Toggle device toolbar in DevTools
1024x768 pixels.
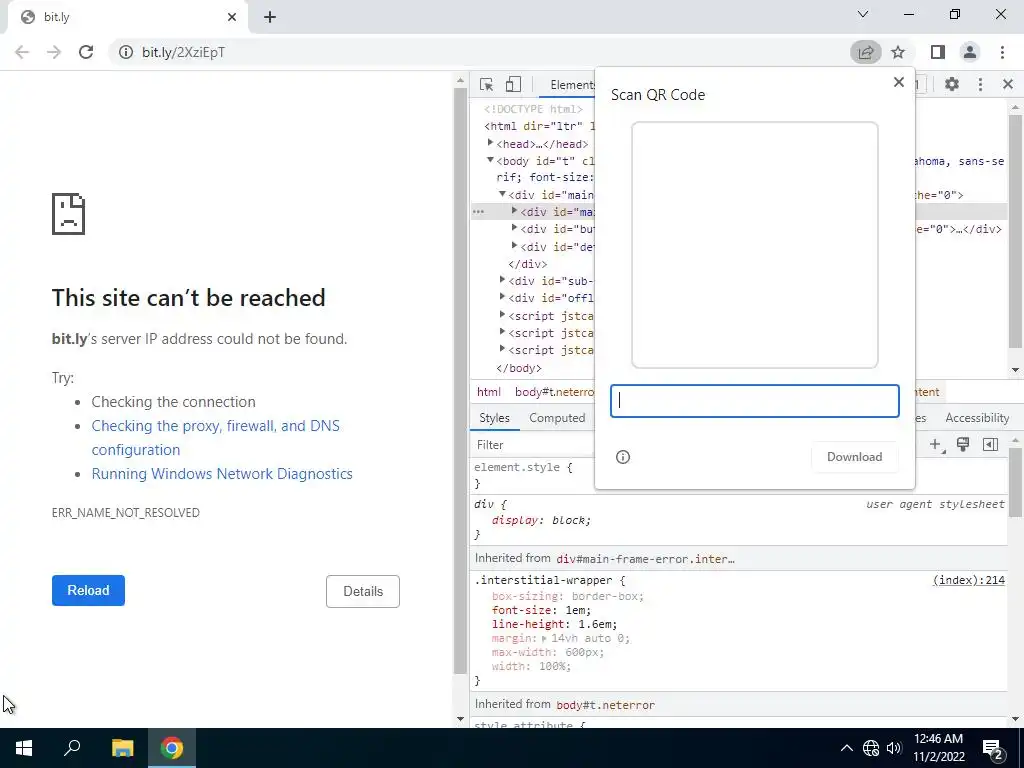pyautogui.click(x=513, y=84)
